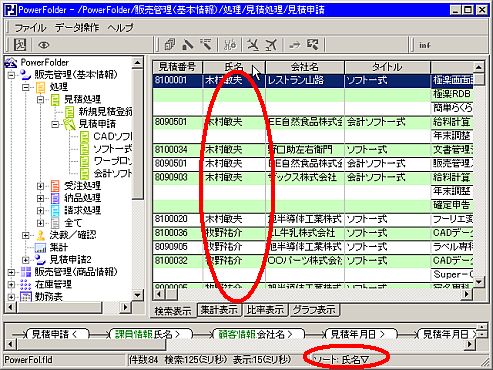The image size is (493, 370).
Task: Click the tree panel scroll-down arrow
Action: 138,295
